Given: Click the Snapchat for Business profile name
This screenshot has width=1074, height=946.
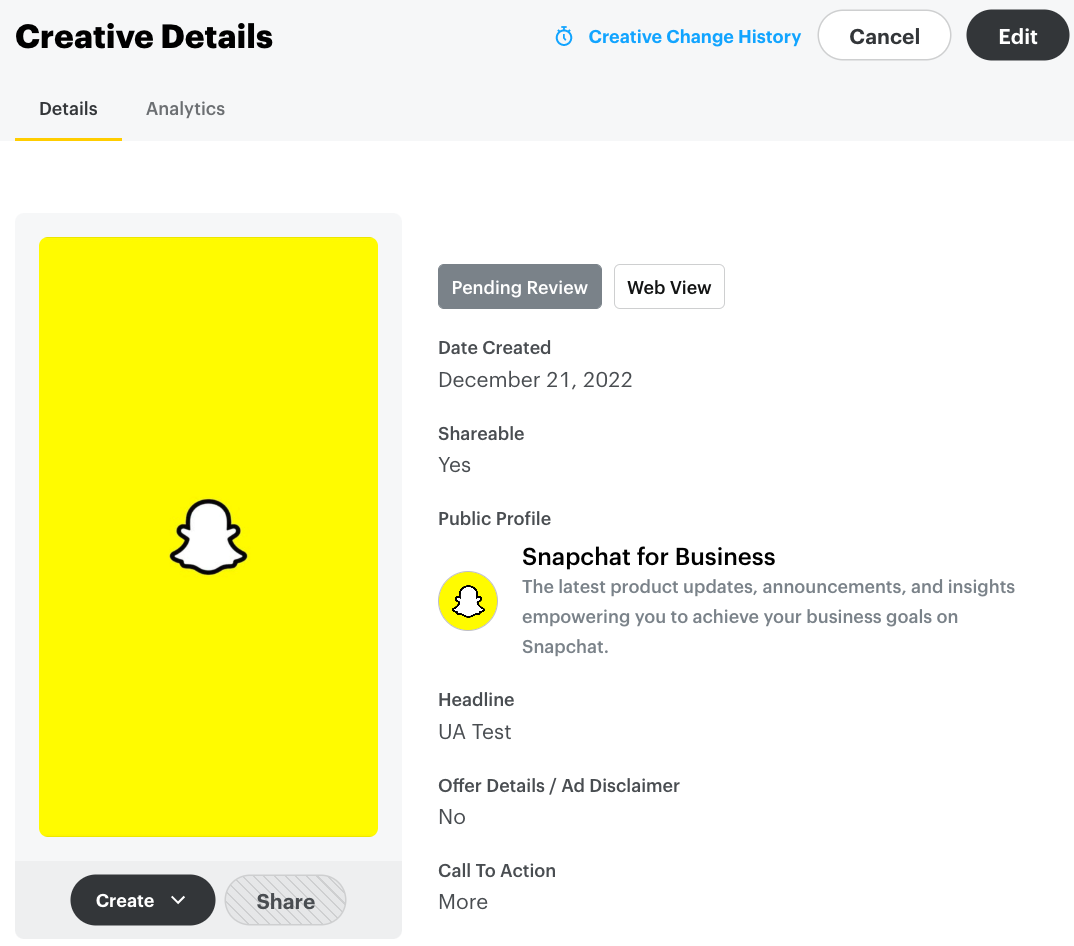Looking at the screenshot, I should tap(649, 557).
